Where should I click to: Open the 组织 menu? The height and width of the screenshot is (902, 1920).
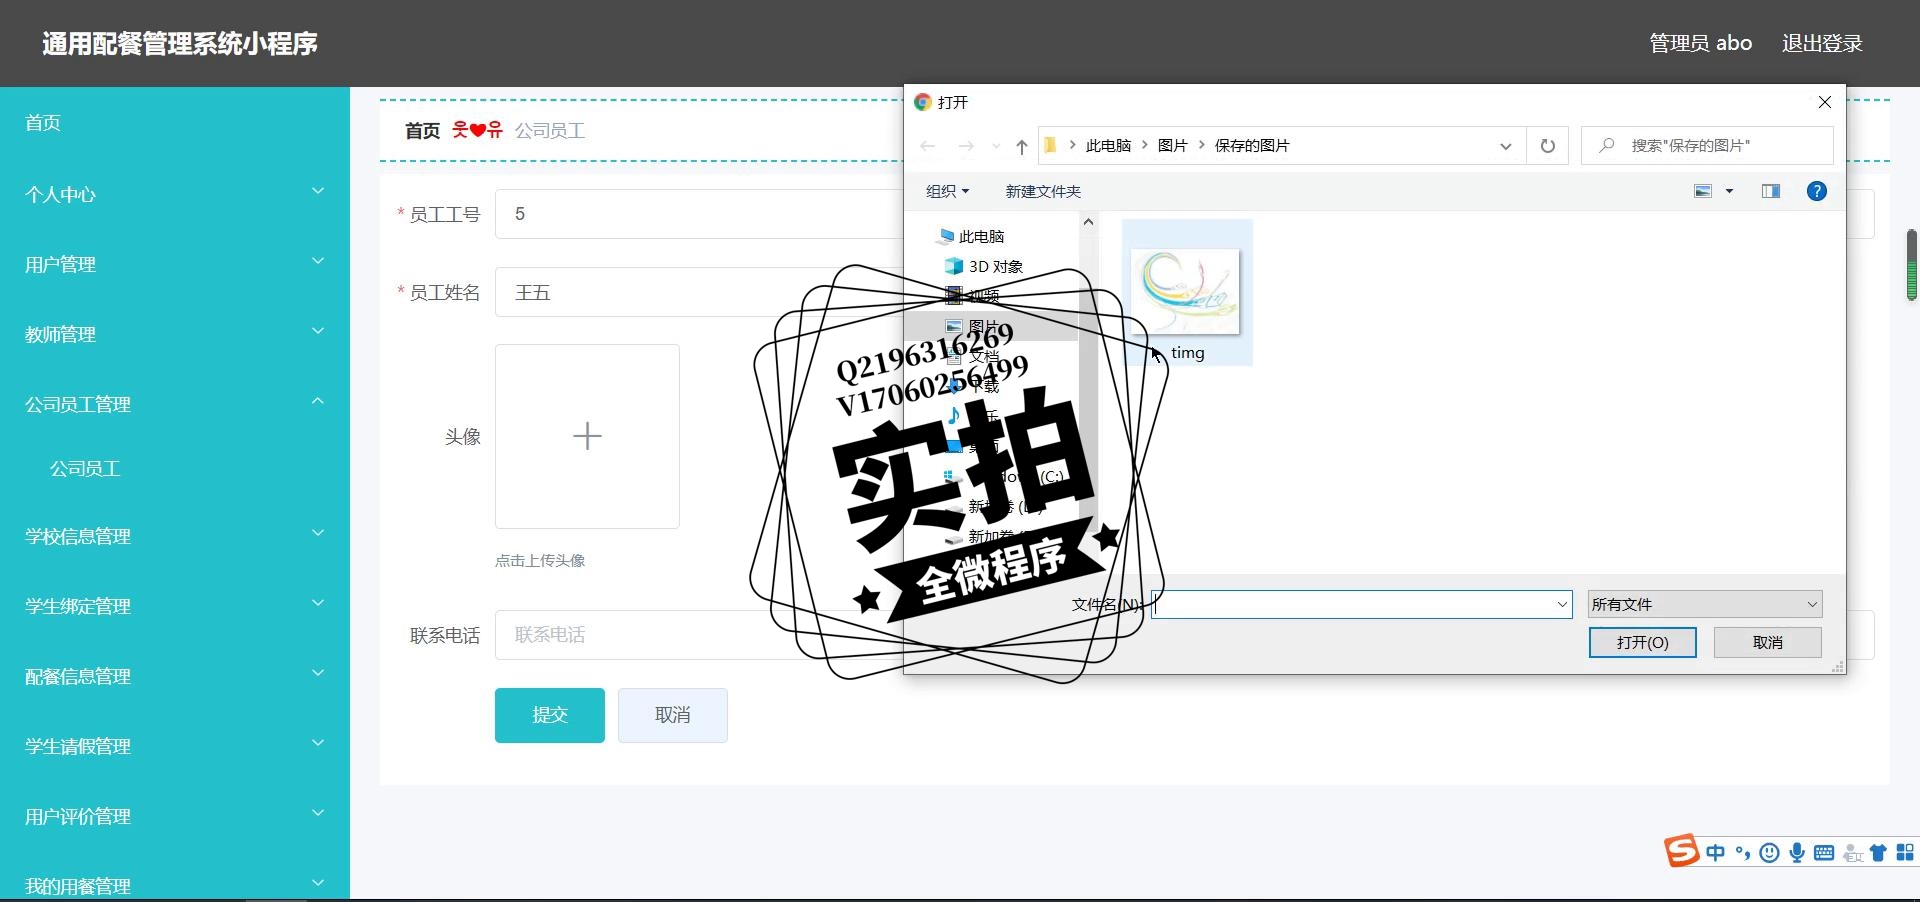pos(947,191)
